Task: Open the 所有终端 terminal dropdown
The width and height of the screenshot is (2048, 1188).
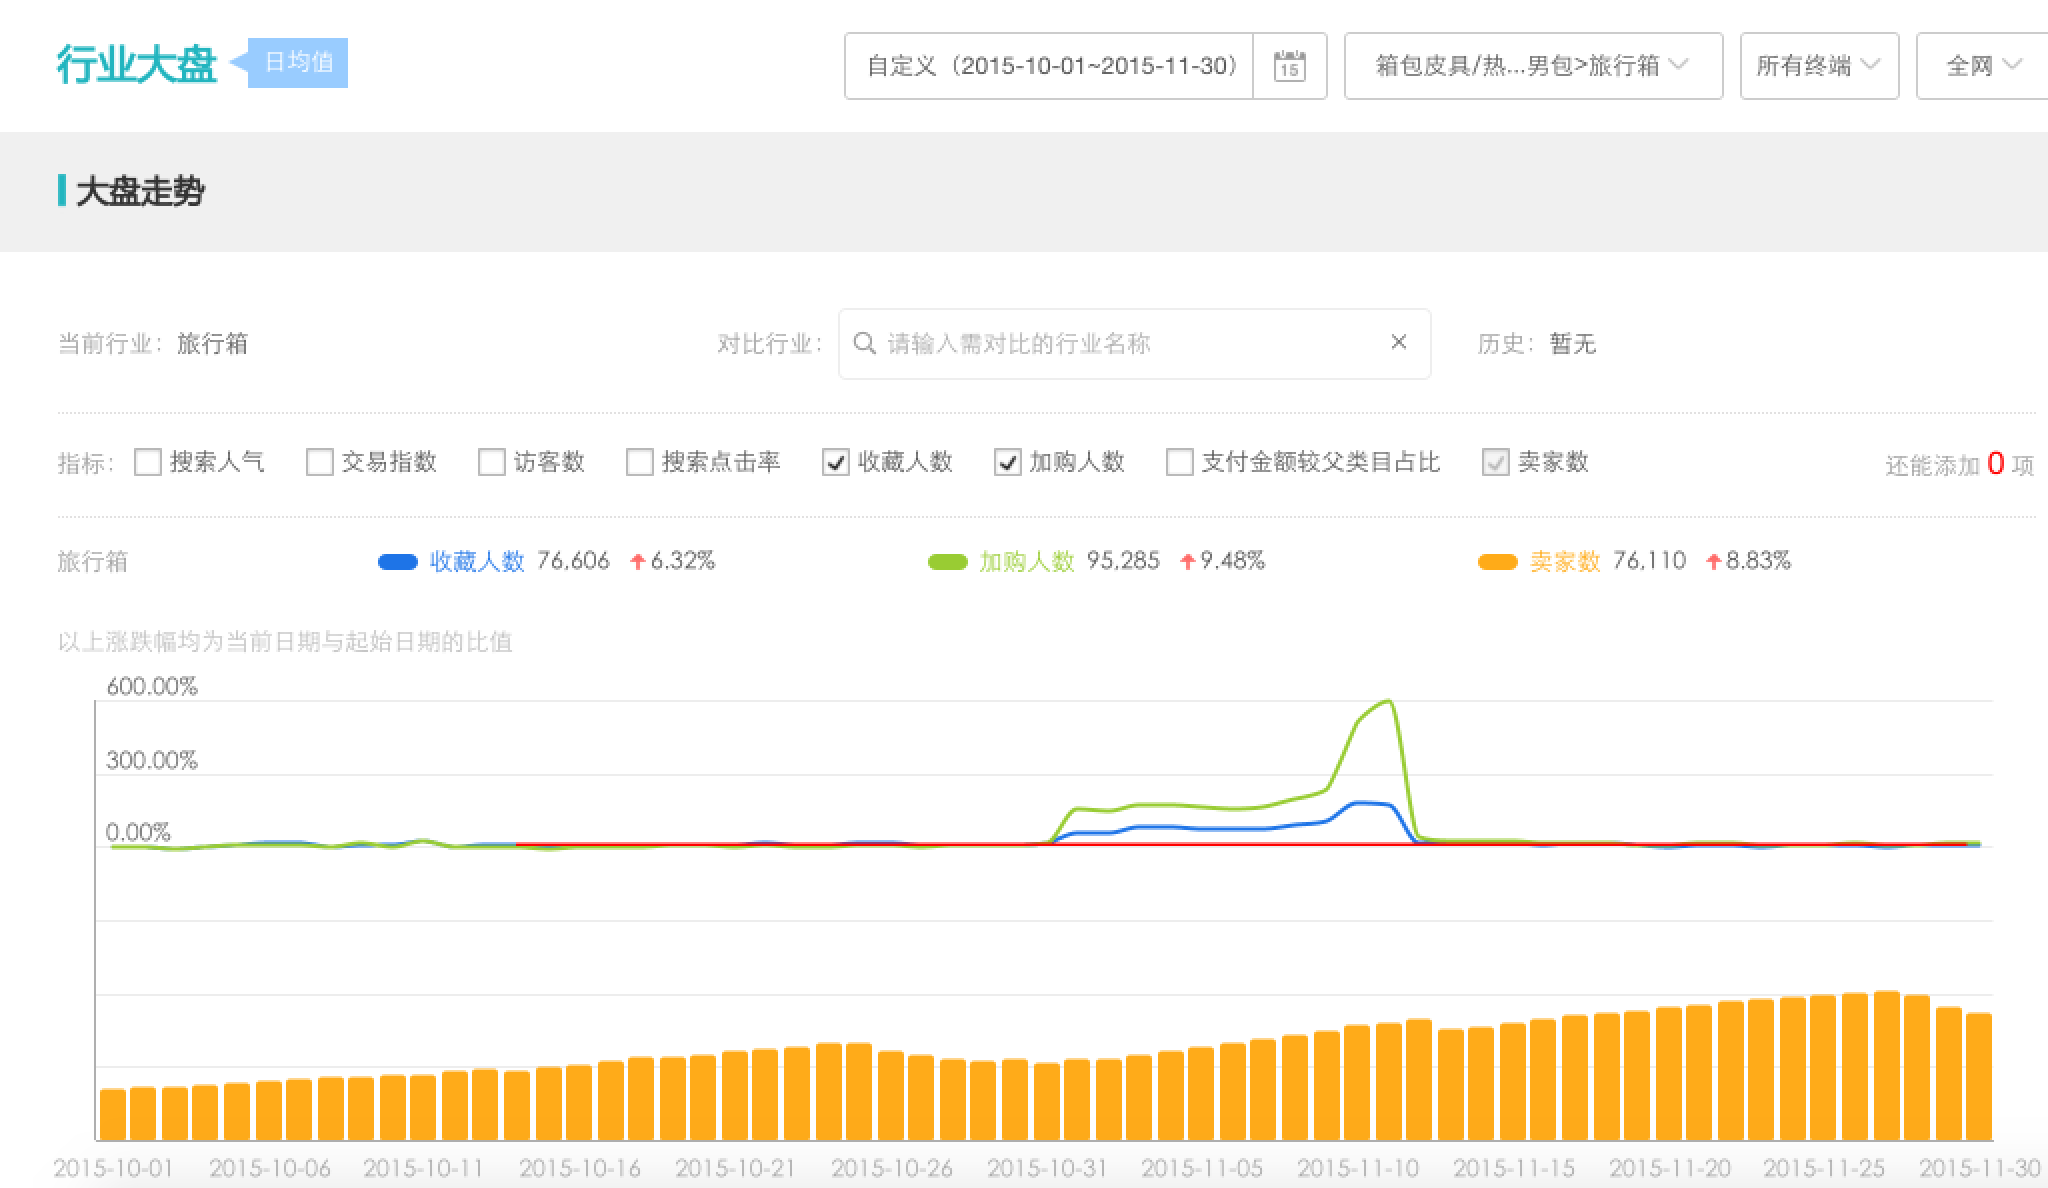Action: pyautogui.click(x=1819, y=66)
